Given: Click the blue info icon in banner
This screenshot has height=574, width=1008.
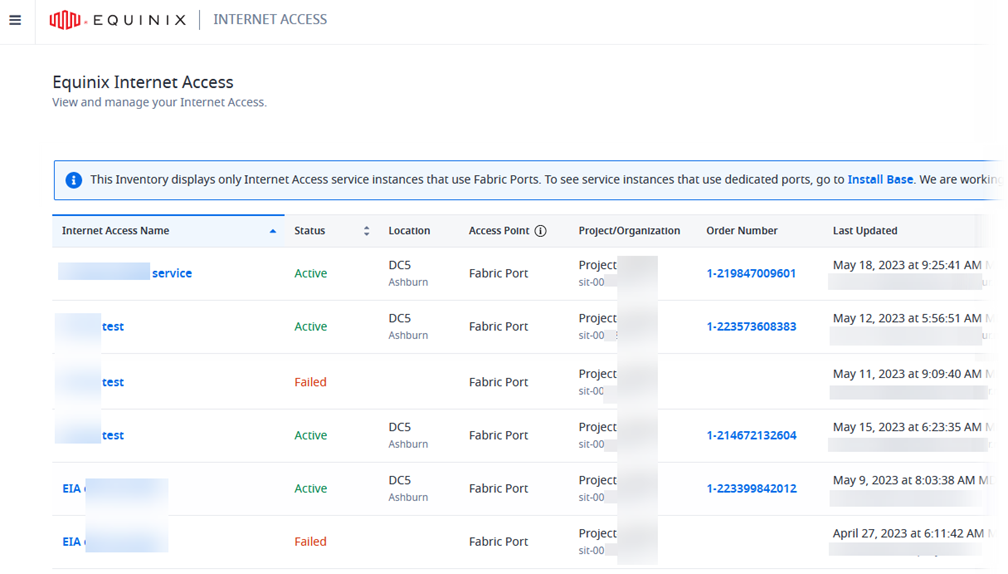Looking at the screenshot, I should click(74, 180).
